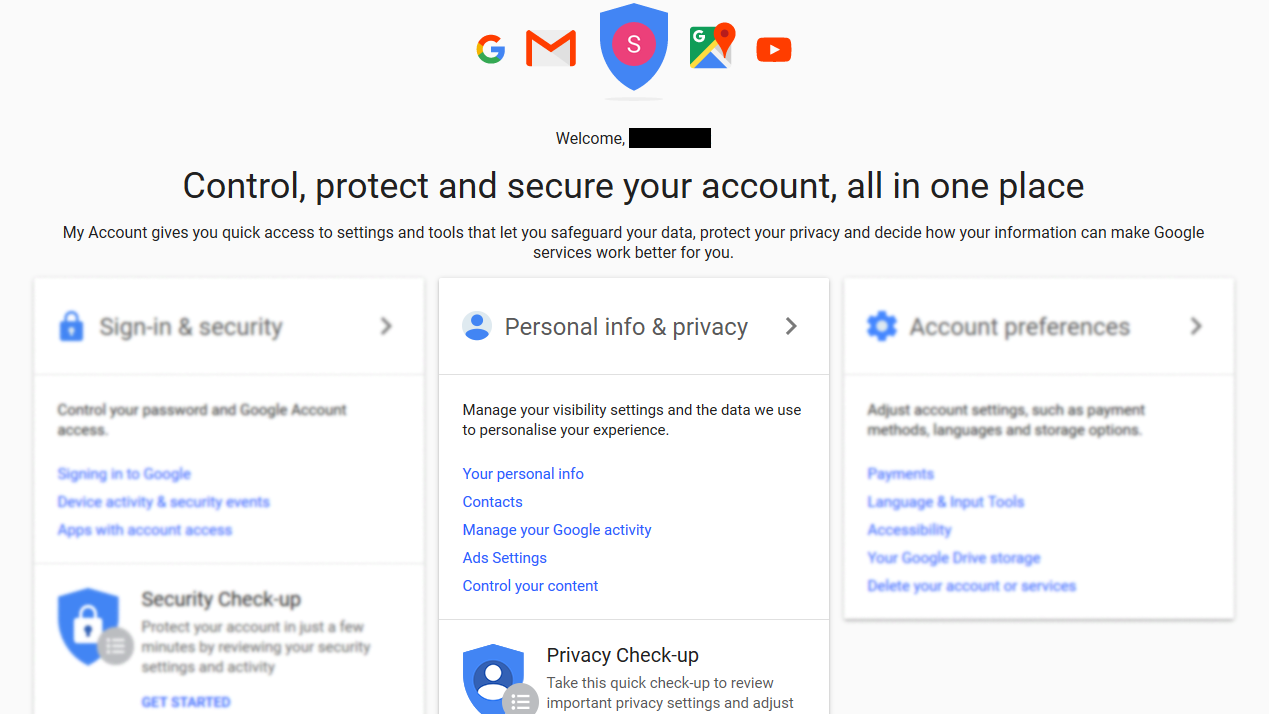
Task: Select Manage your Google activity link
Action: point(557,530)
